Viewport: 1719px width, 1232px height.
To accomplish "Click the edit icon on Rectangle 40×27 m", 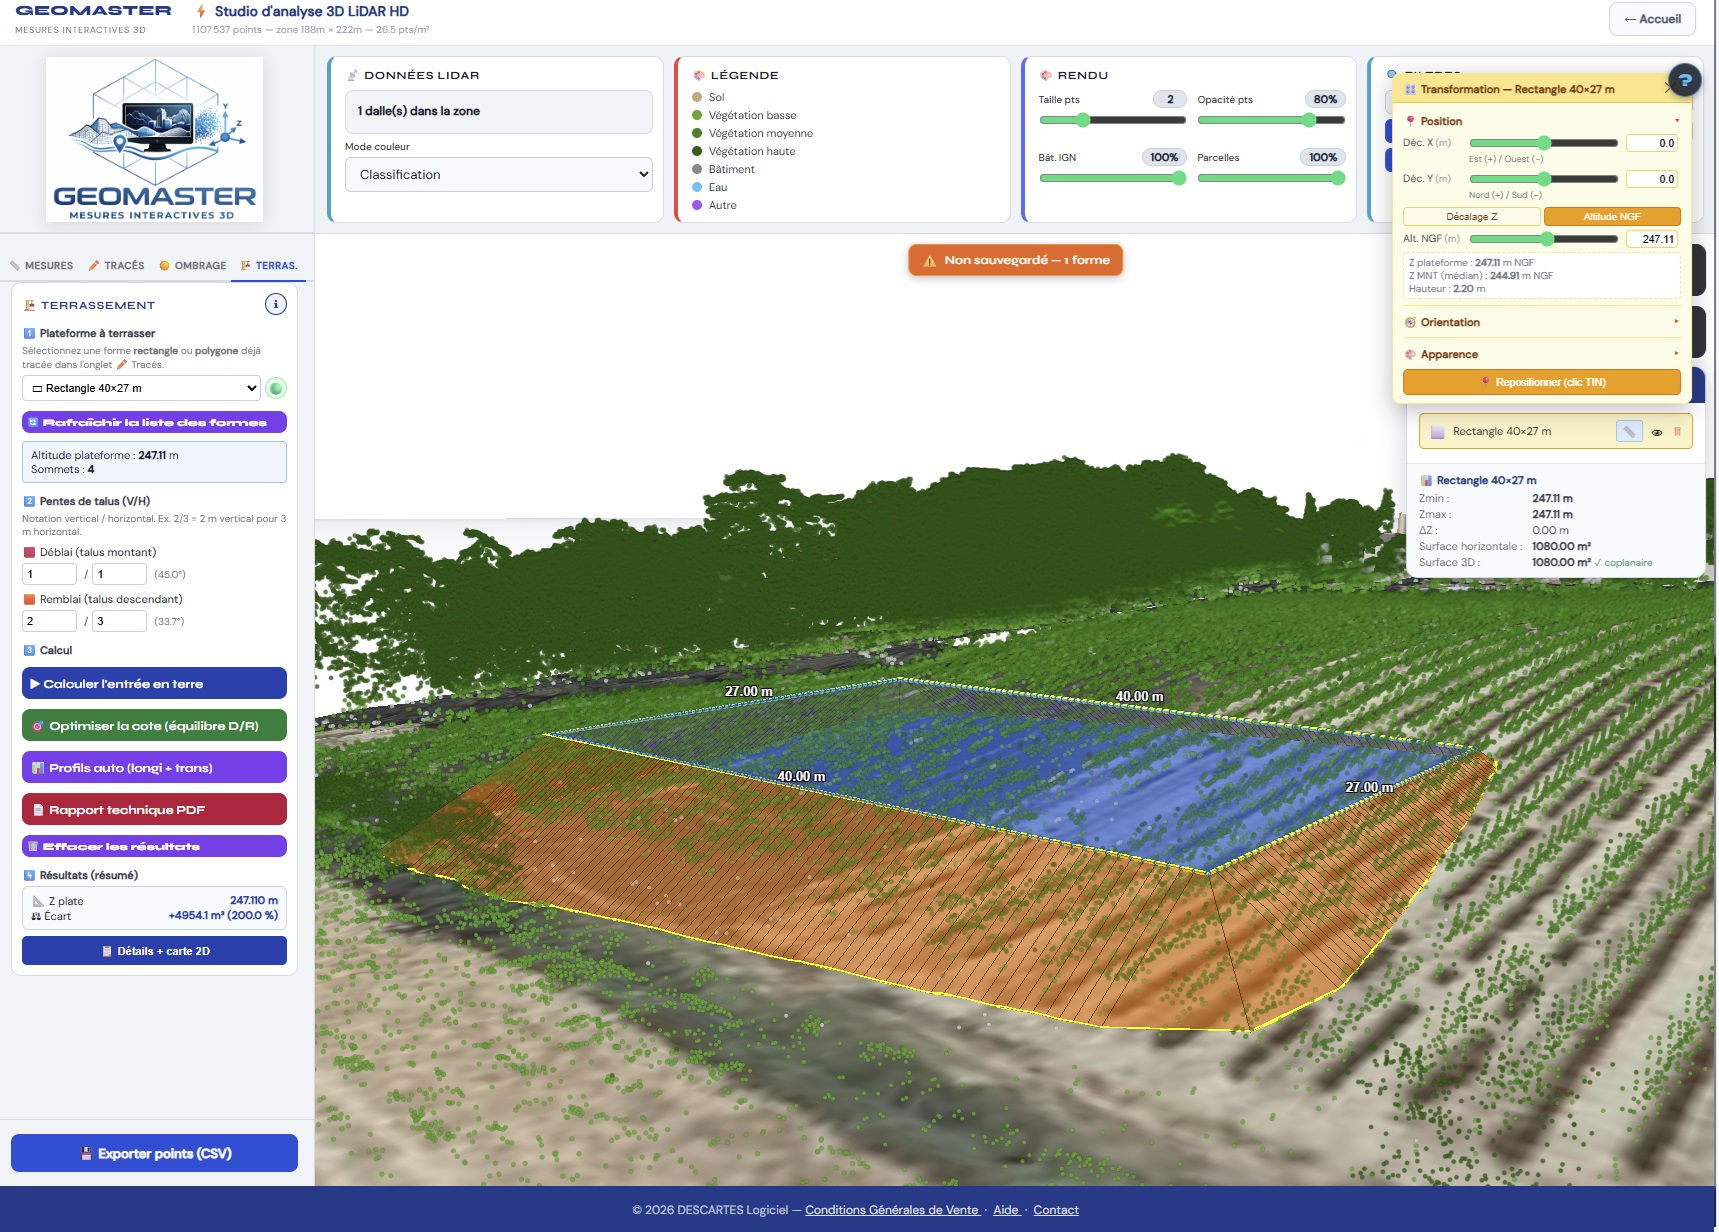I will click(x=1629, y=432).
